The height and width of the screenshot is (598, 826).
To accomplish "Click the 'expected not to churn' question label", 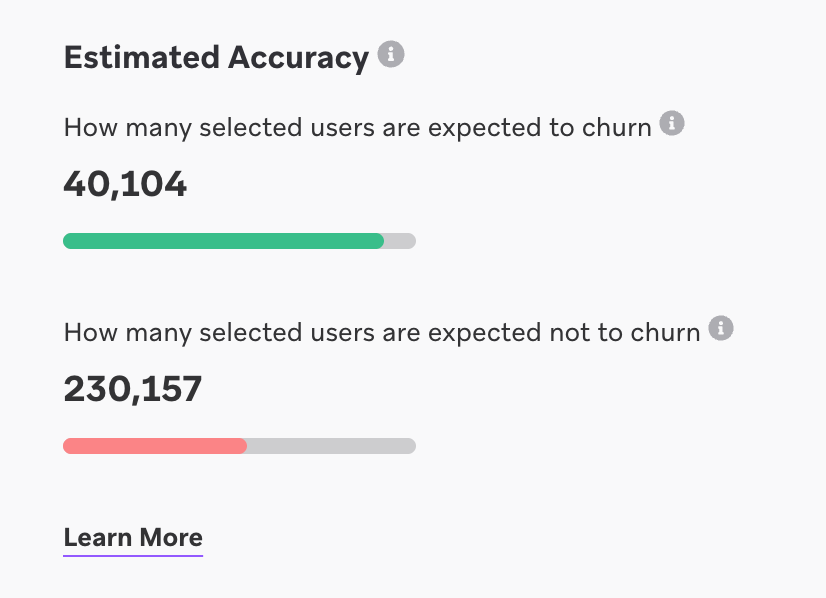I will [382, 333].
